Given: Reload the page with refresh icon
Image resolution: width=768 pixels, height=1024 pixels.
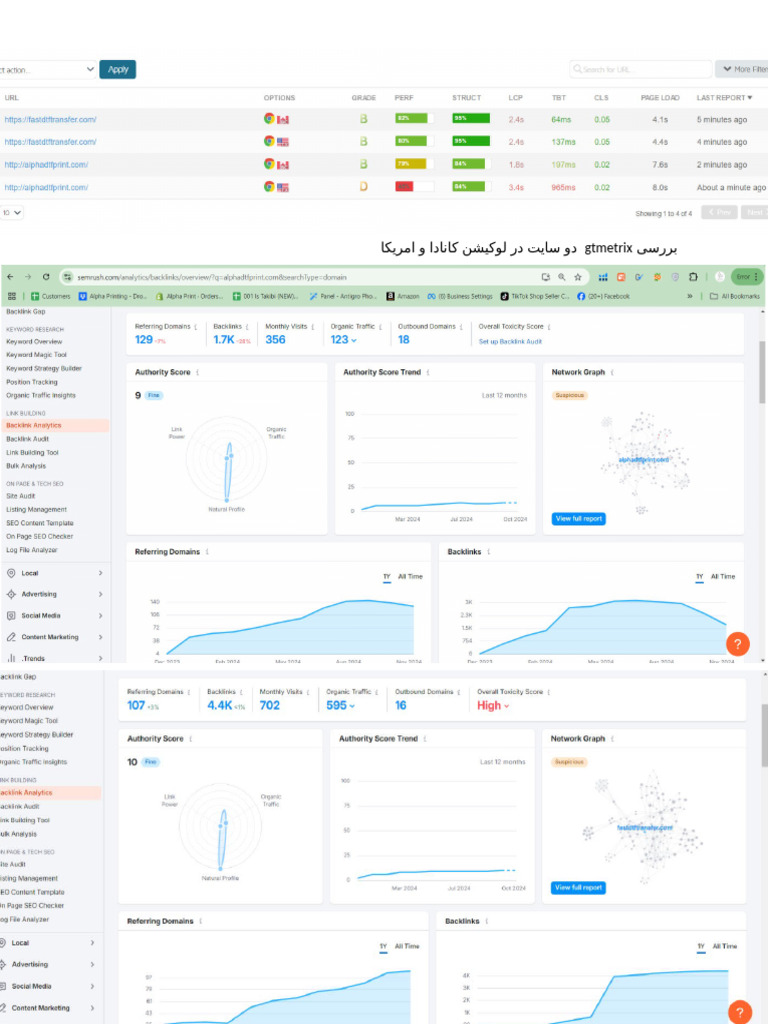Looking at the screenshot, I should click(x=46, y=277).
